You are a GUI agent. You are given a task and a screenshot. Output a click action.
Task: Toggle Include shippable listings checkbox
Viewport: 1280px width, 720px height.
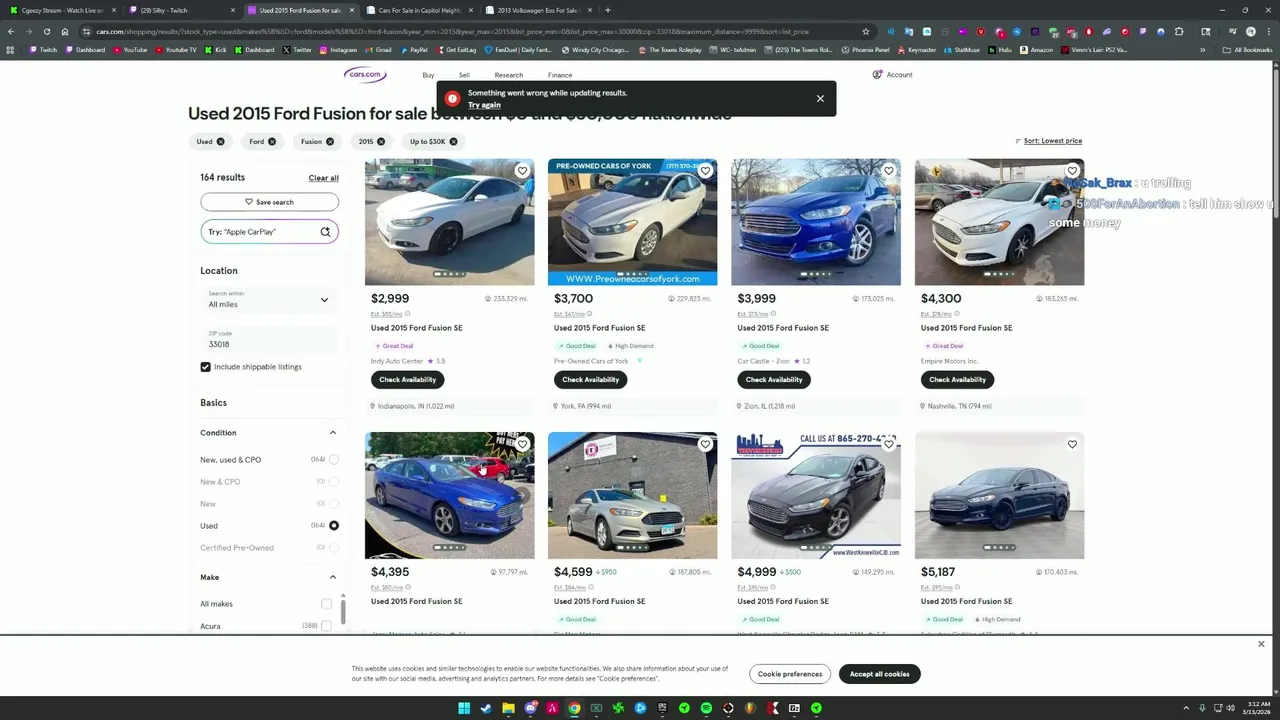(x=205, y=367)
